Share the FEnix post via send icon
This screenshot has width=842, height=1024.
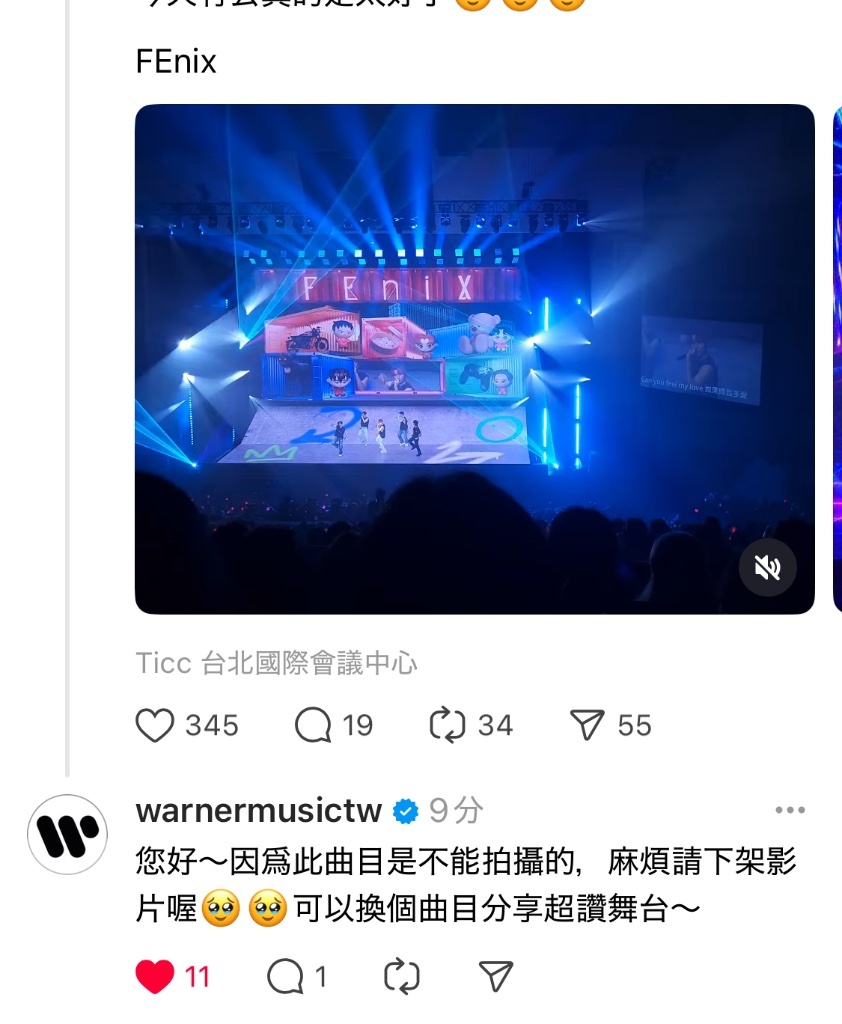pos(587,726)
